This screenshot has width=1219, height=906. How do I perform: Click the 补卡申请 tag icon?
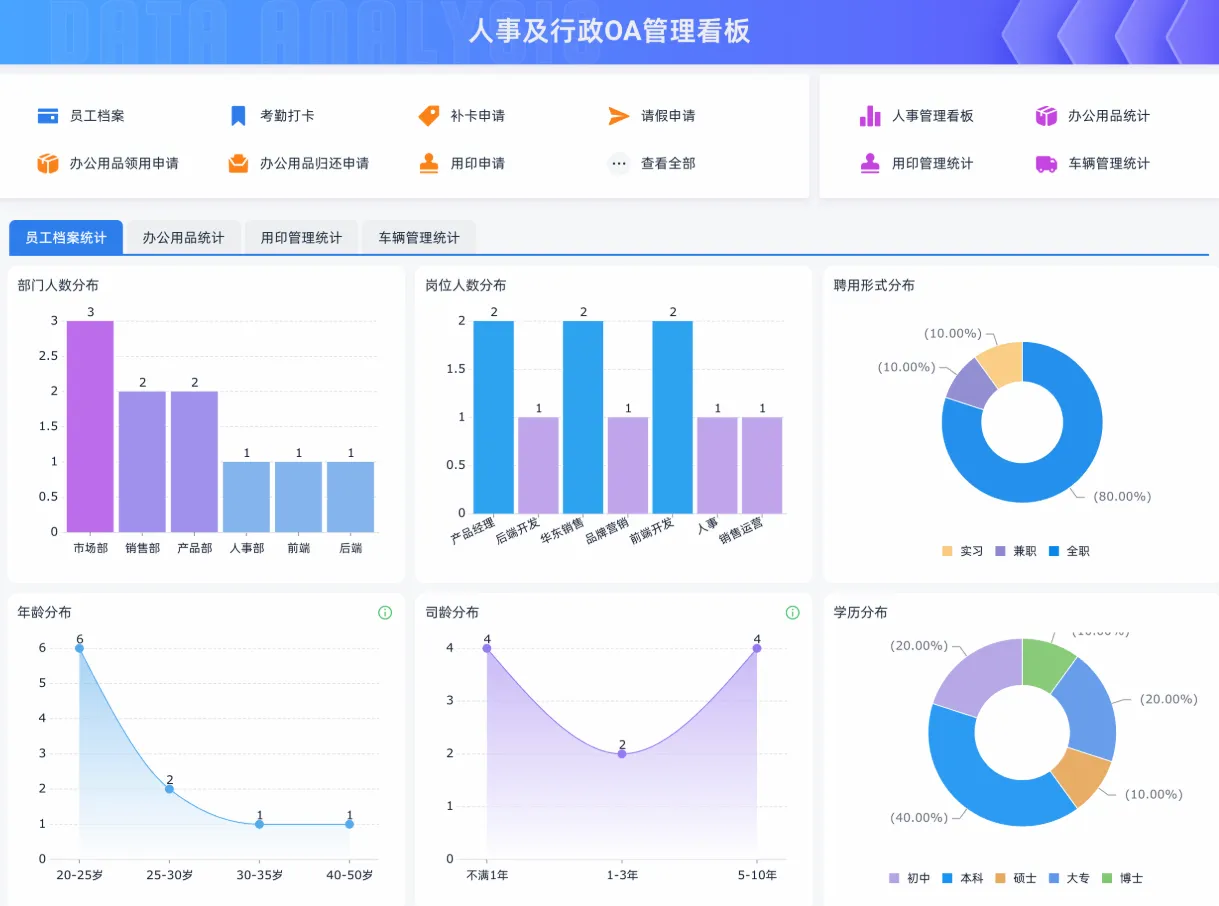click(429, 116)
